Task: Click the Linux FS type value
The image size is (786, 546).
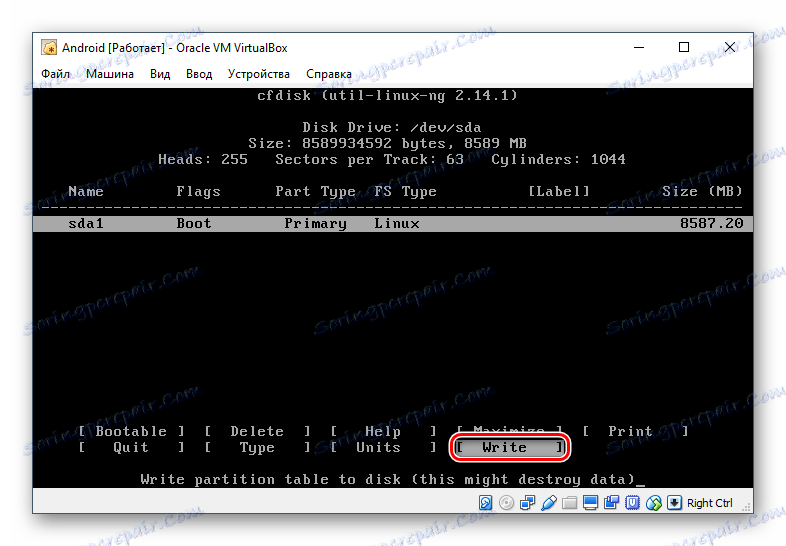Action: click(397, 224)
